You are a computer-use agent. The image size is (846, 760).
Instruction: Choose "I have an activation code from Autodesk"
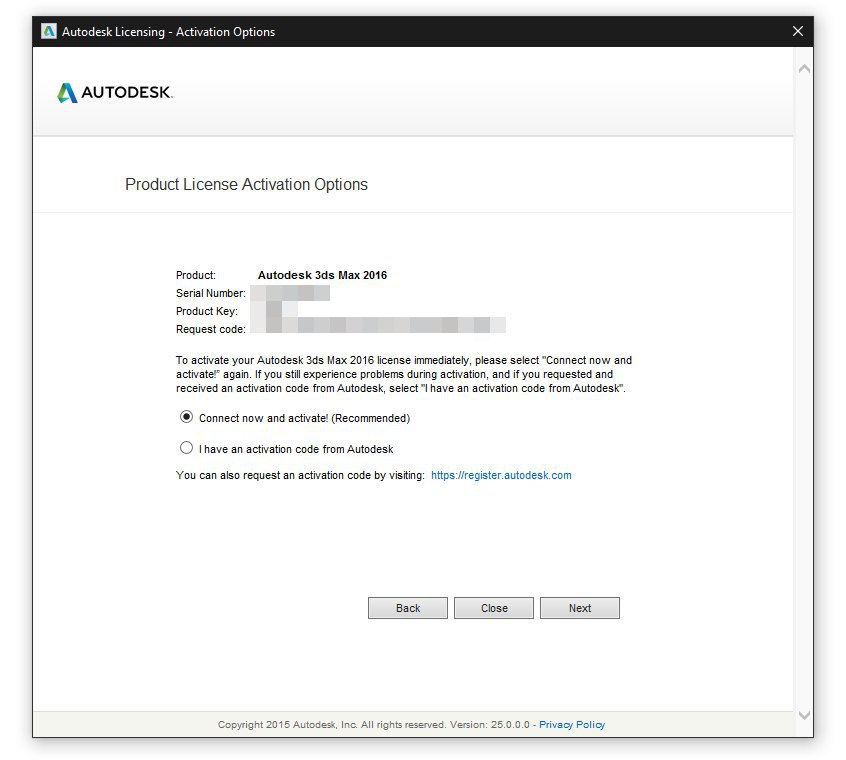pyautogui.click(x=186, y=448)
